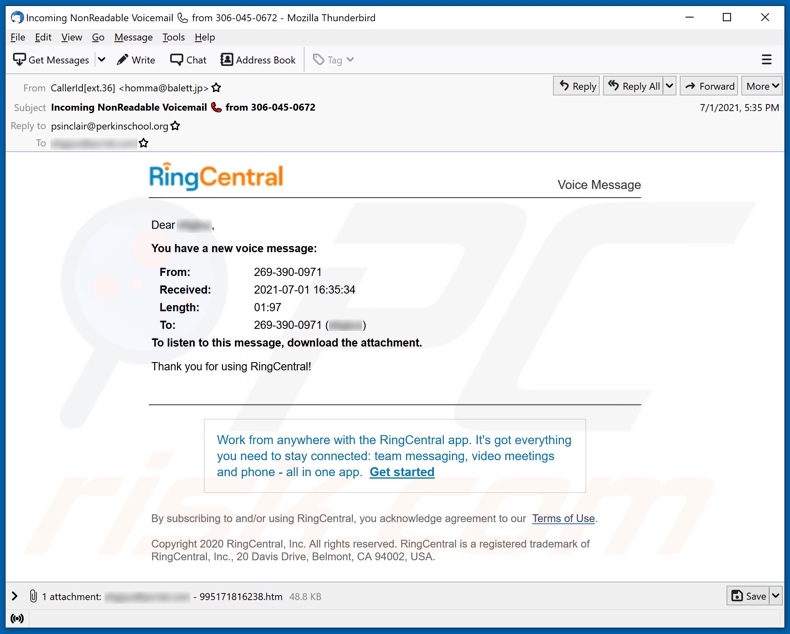Click the Voice Message heading
The image size is (790, 634).
(599, 185)
